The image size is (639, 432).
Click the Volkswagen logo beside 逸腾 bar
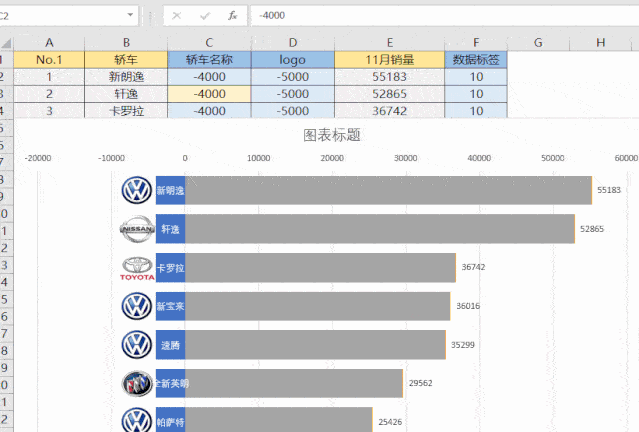(x=137, y=345)
